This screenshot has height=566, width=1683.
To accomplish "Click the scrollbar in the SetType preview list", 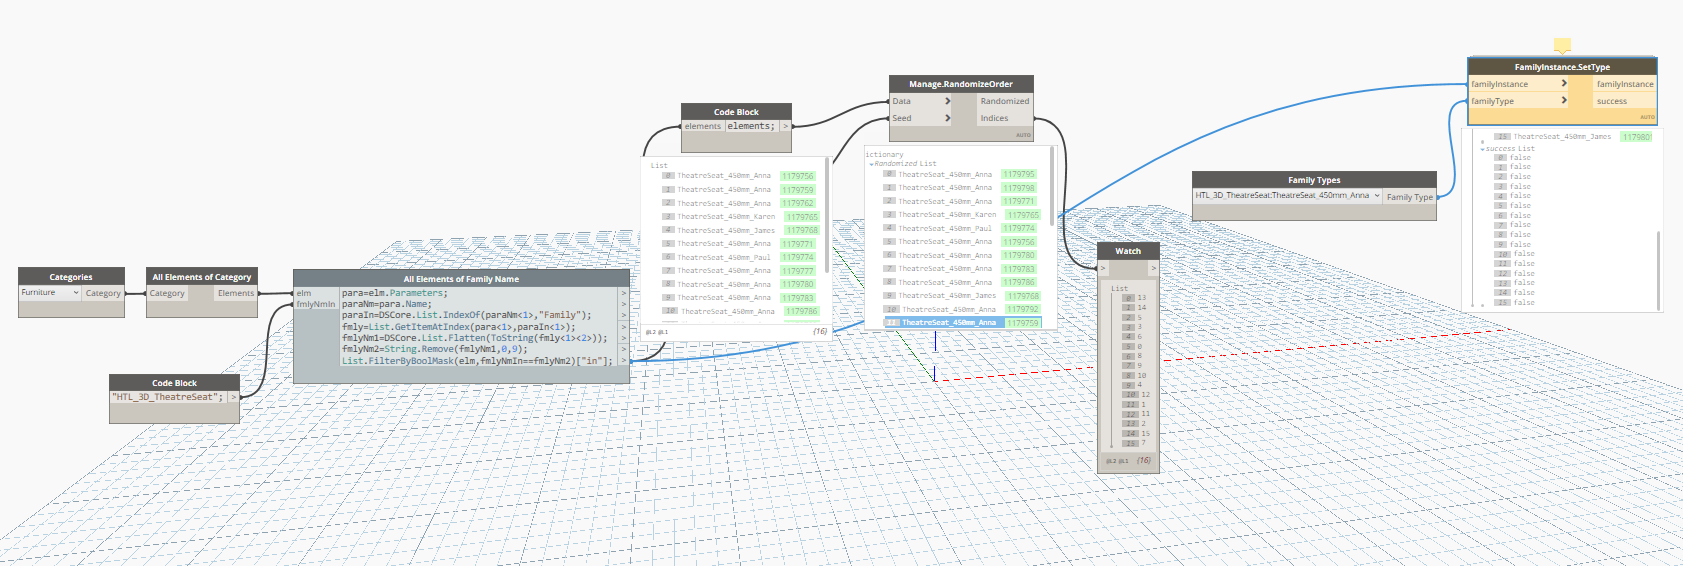I will (1658, 270).
